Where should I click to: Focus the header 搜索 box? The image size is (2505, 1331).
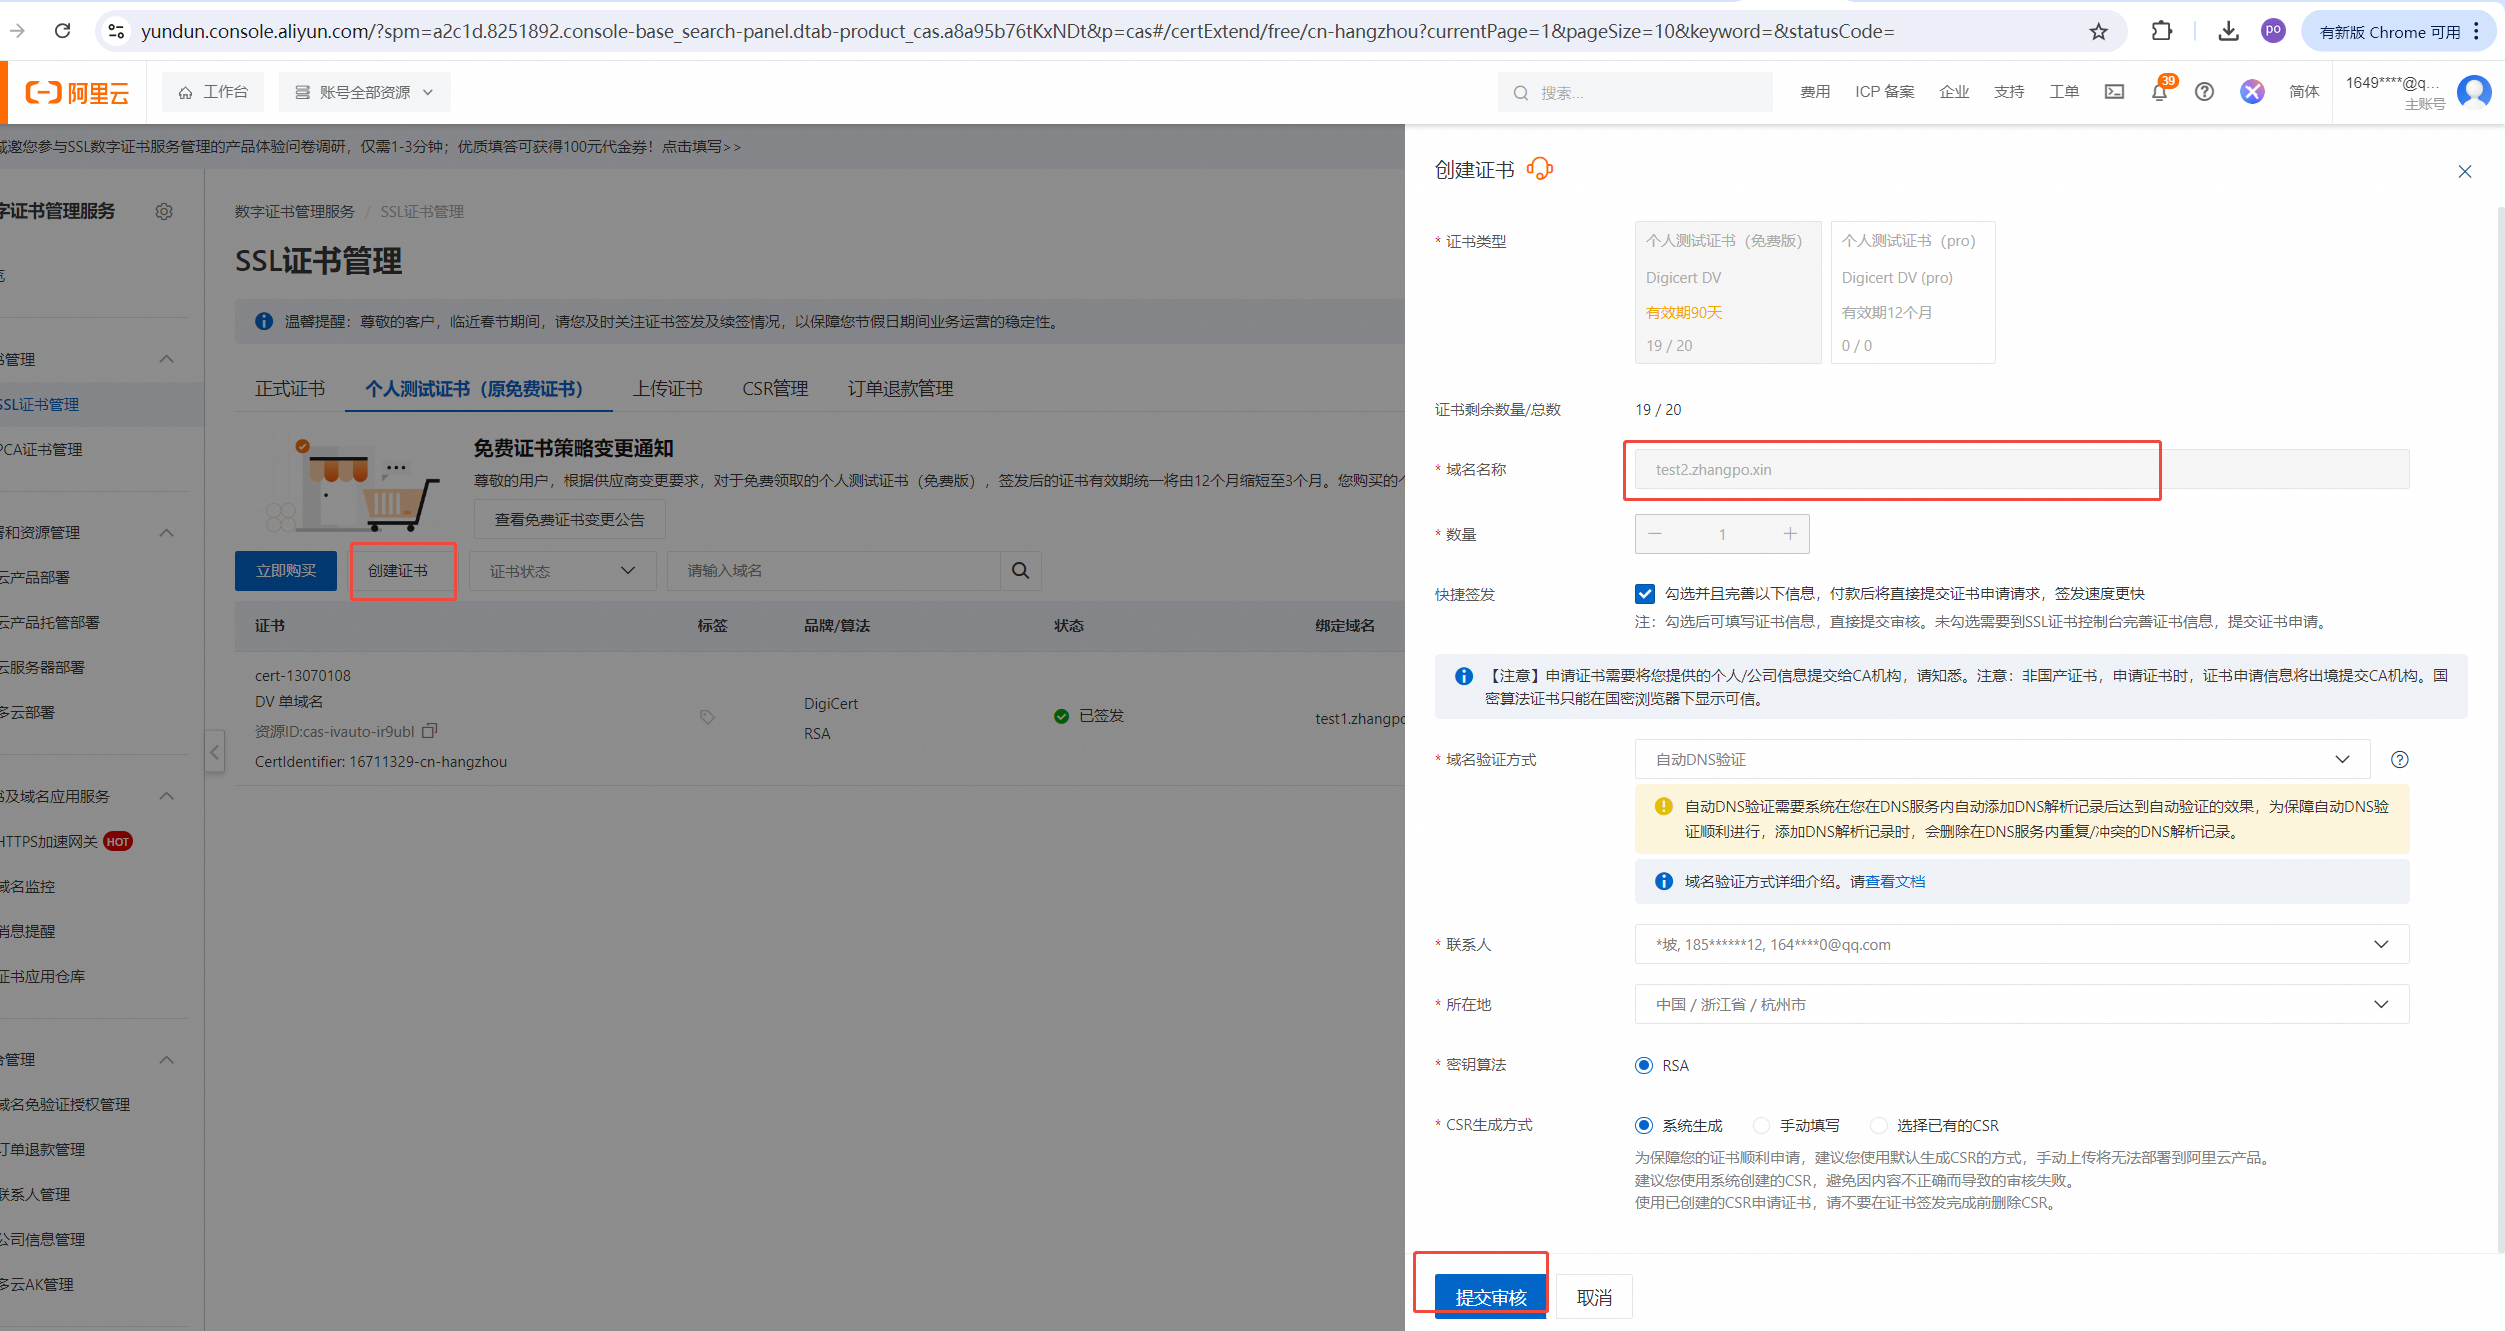[x=1635, y=93]
